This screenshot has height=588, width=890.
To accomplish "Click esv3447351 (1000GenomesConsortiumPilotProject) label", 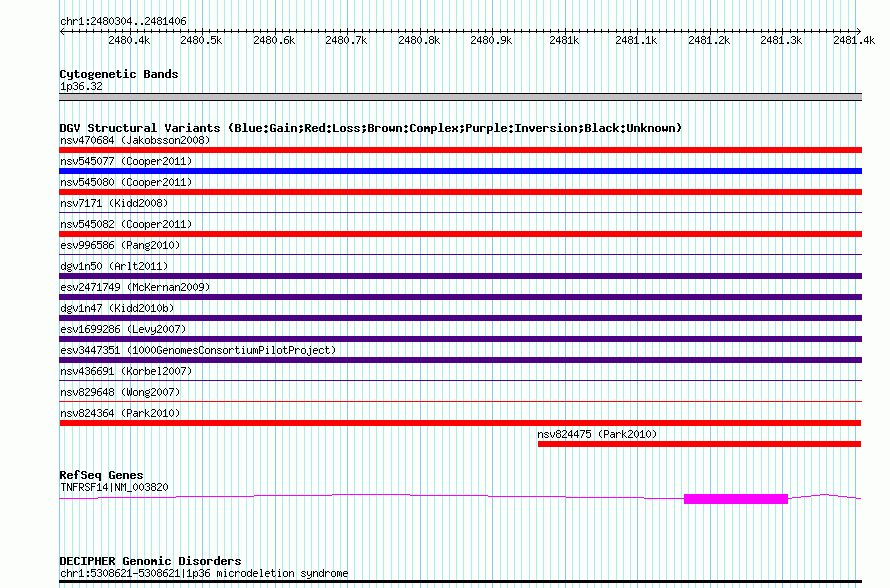I will click(x=198, y=350).
